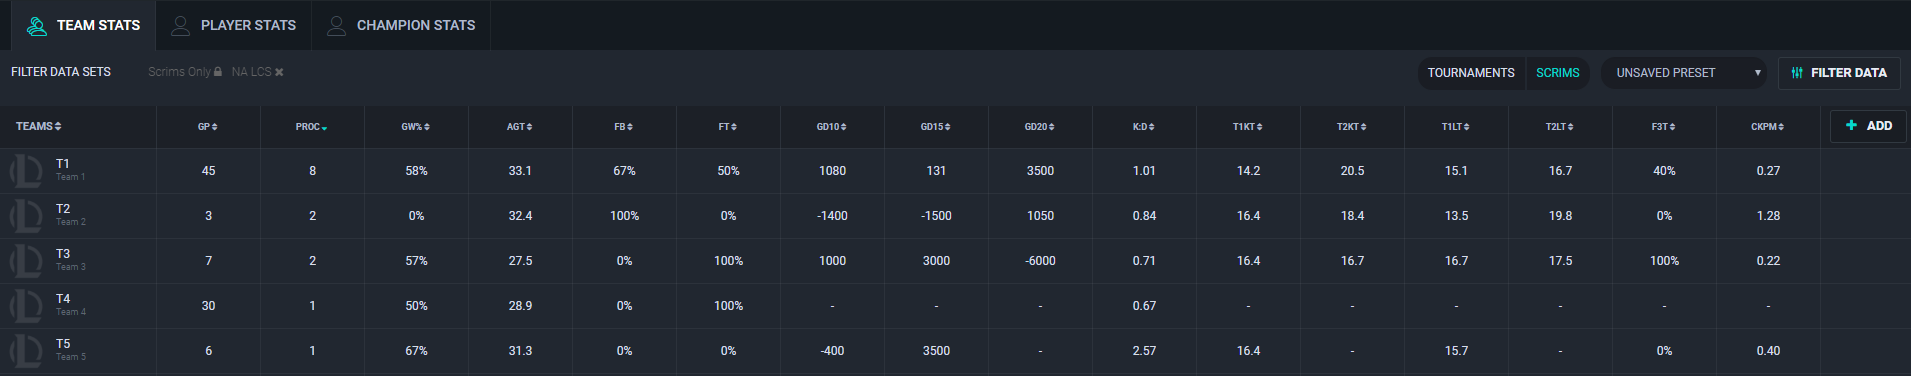Click the filter sliders icon in Filter Data
Screen dimensions: 1911x376
click(1797, 73)
